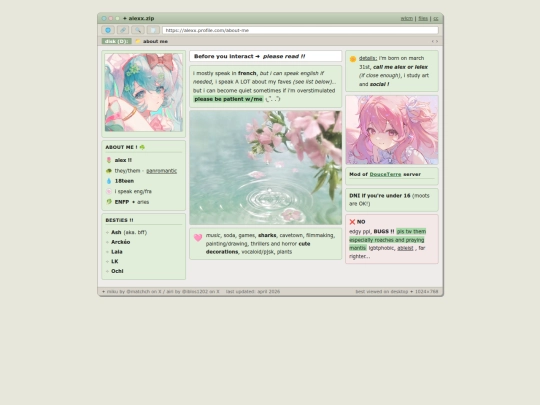540x405 pixels.
Task: Click the sparkle bullet beside Ochi
Action: pos(107,271)
